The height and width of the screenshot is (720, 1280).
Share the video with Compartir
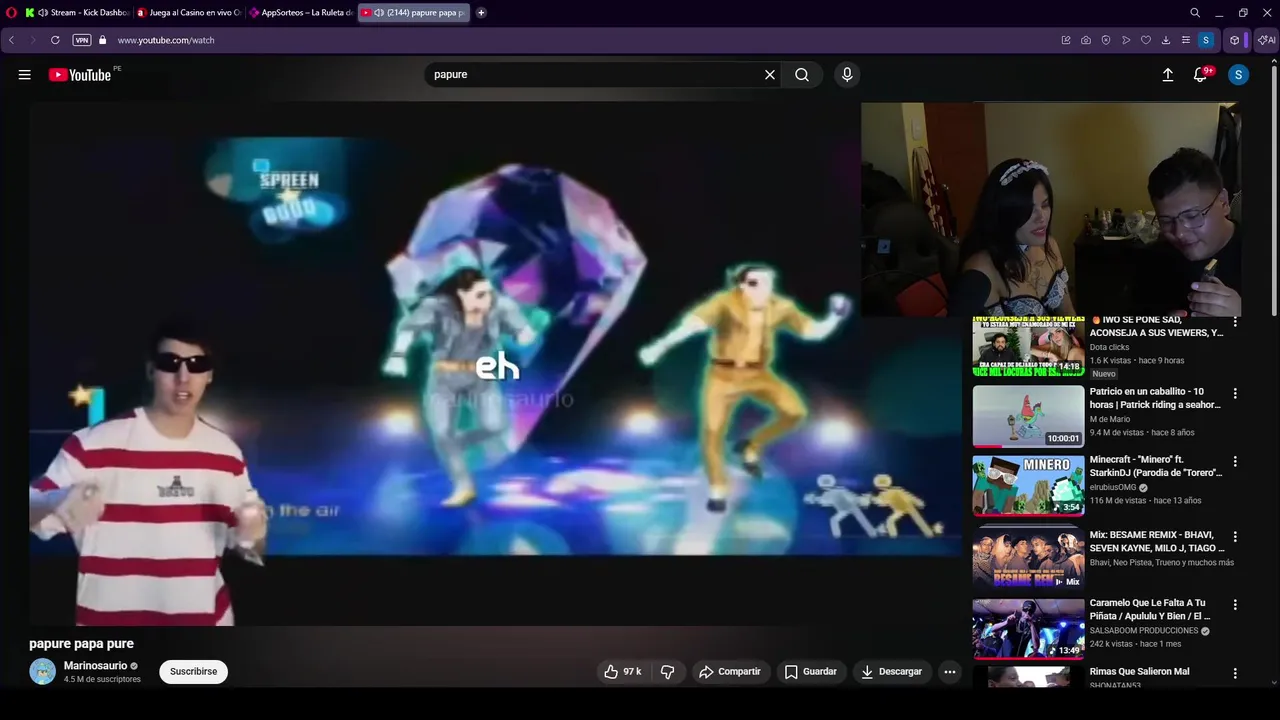point(730,672)
